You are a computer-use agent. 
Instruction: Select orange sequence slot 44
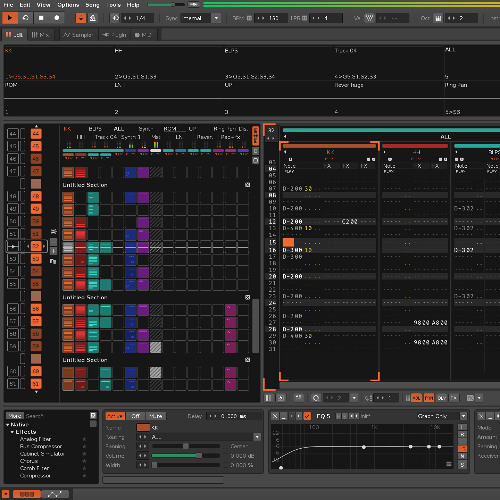tap(36, 134)
